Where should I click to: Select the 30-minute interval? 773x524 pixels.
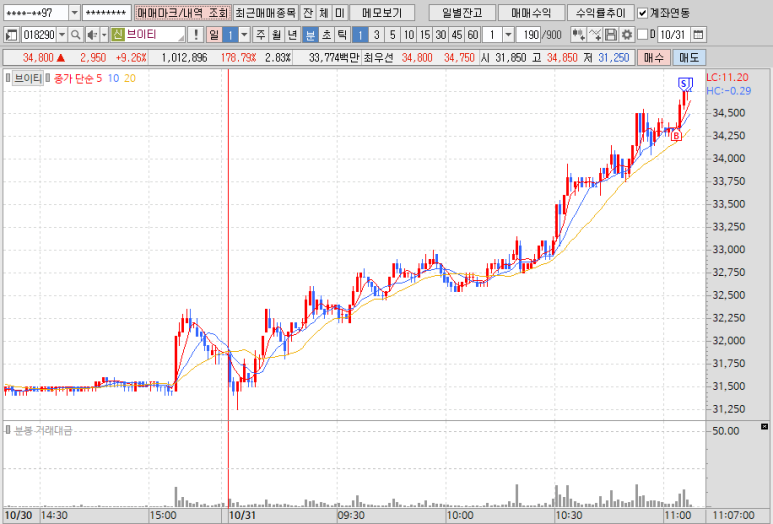[x=441, y=35]
